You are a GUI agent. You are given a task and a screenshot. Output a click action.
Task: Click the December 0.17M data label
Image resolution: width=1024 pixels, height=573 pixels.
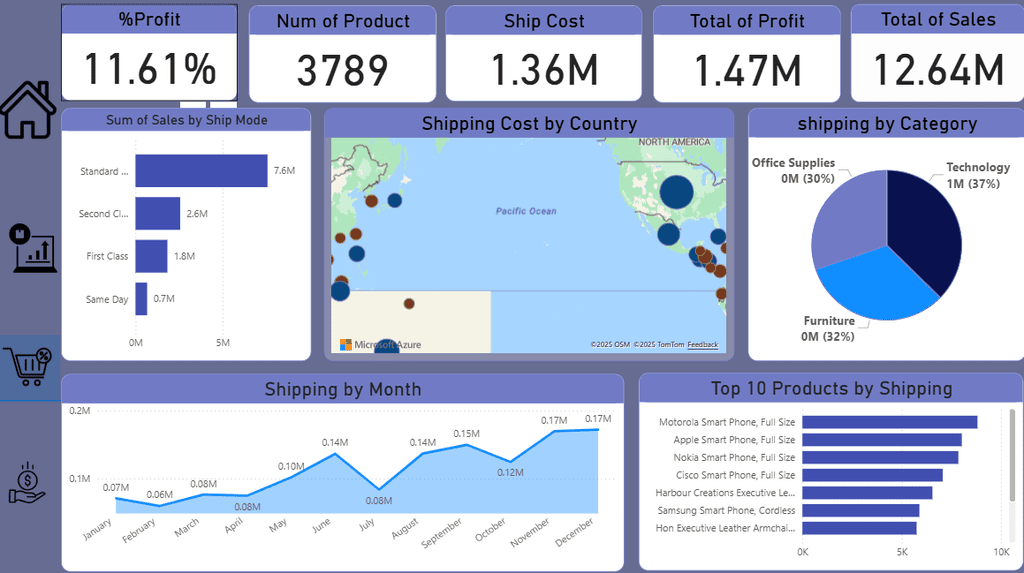tap(598, 419)
